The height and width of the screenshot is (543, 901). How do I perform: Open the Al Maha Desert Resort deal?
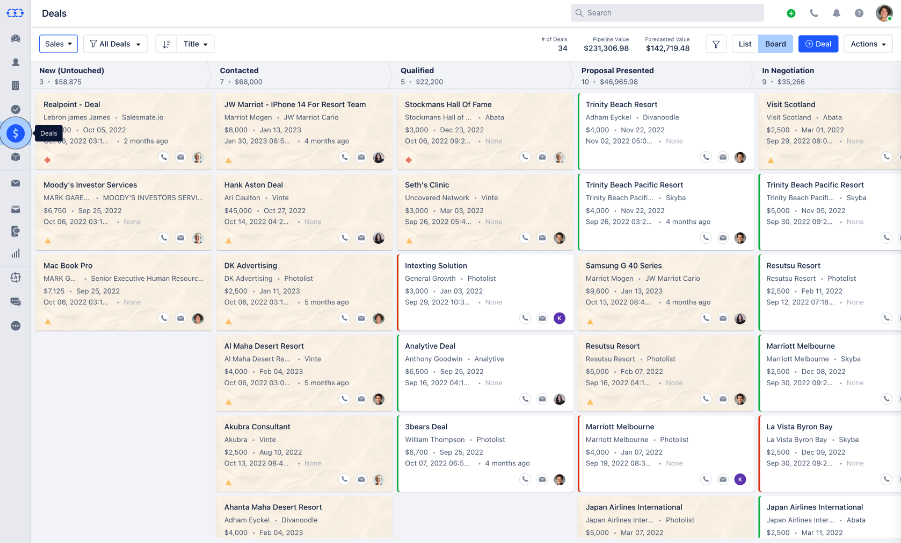264,346
